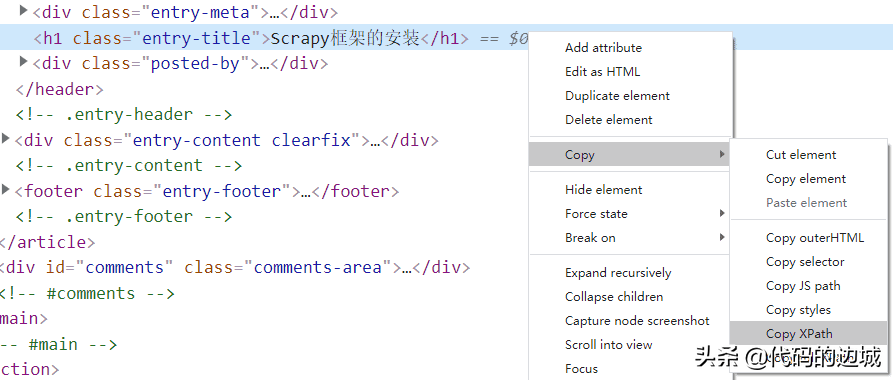Open the Copy submenu item

[x=629, y=154]
